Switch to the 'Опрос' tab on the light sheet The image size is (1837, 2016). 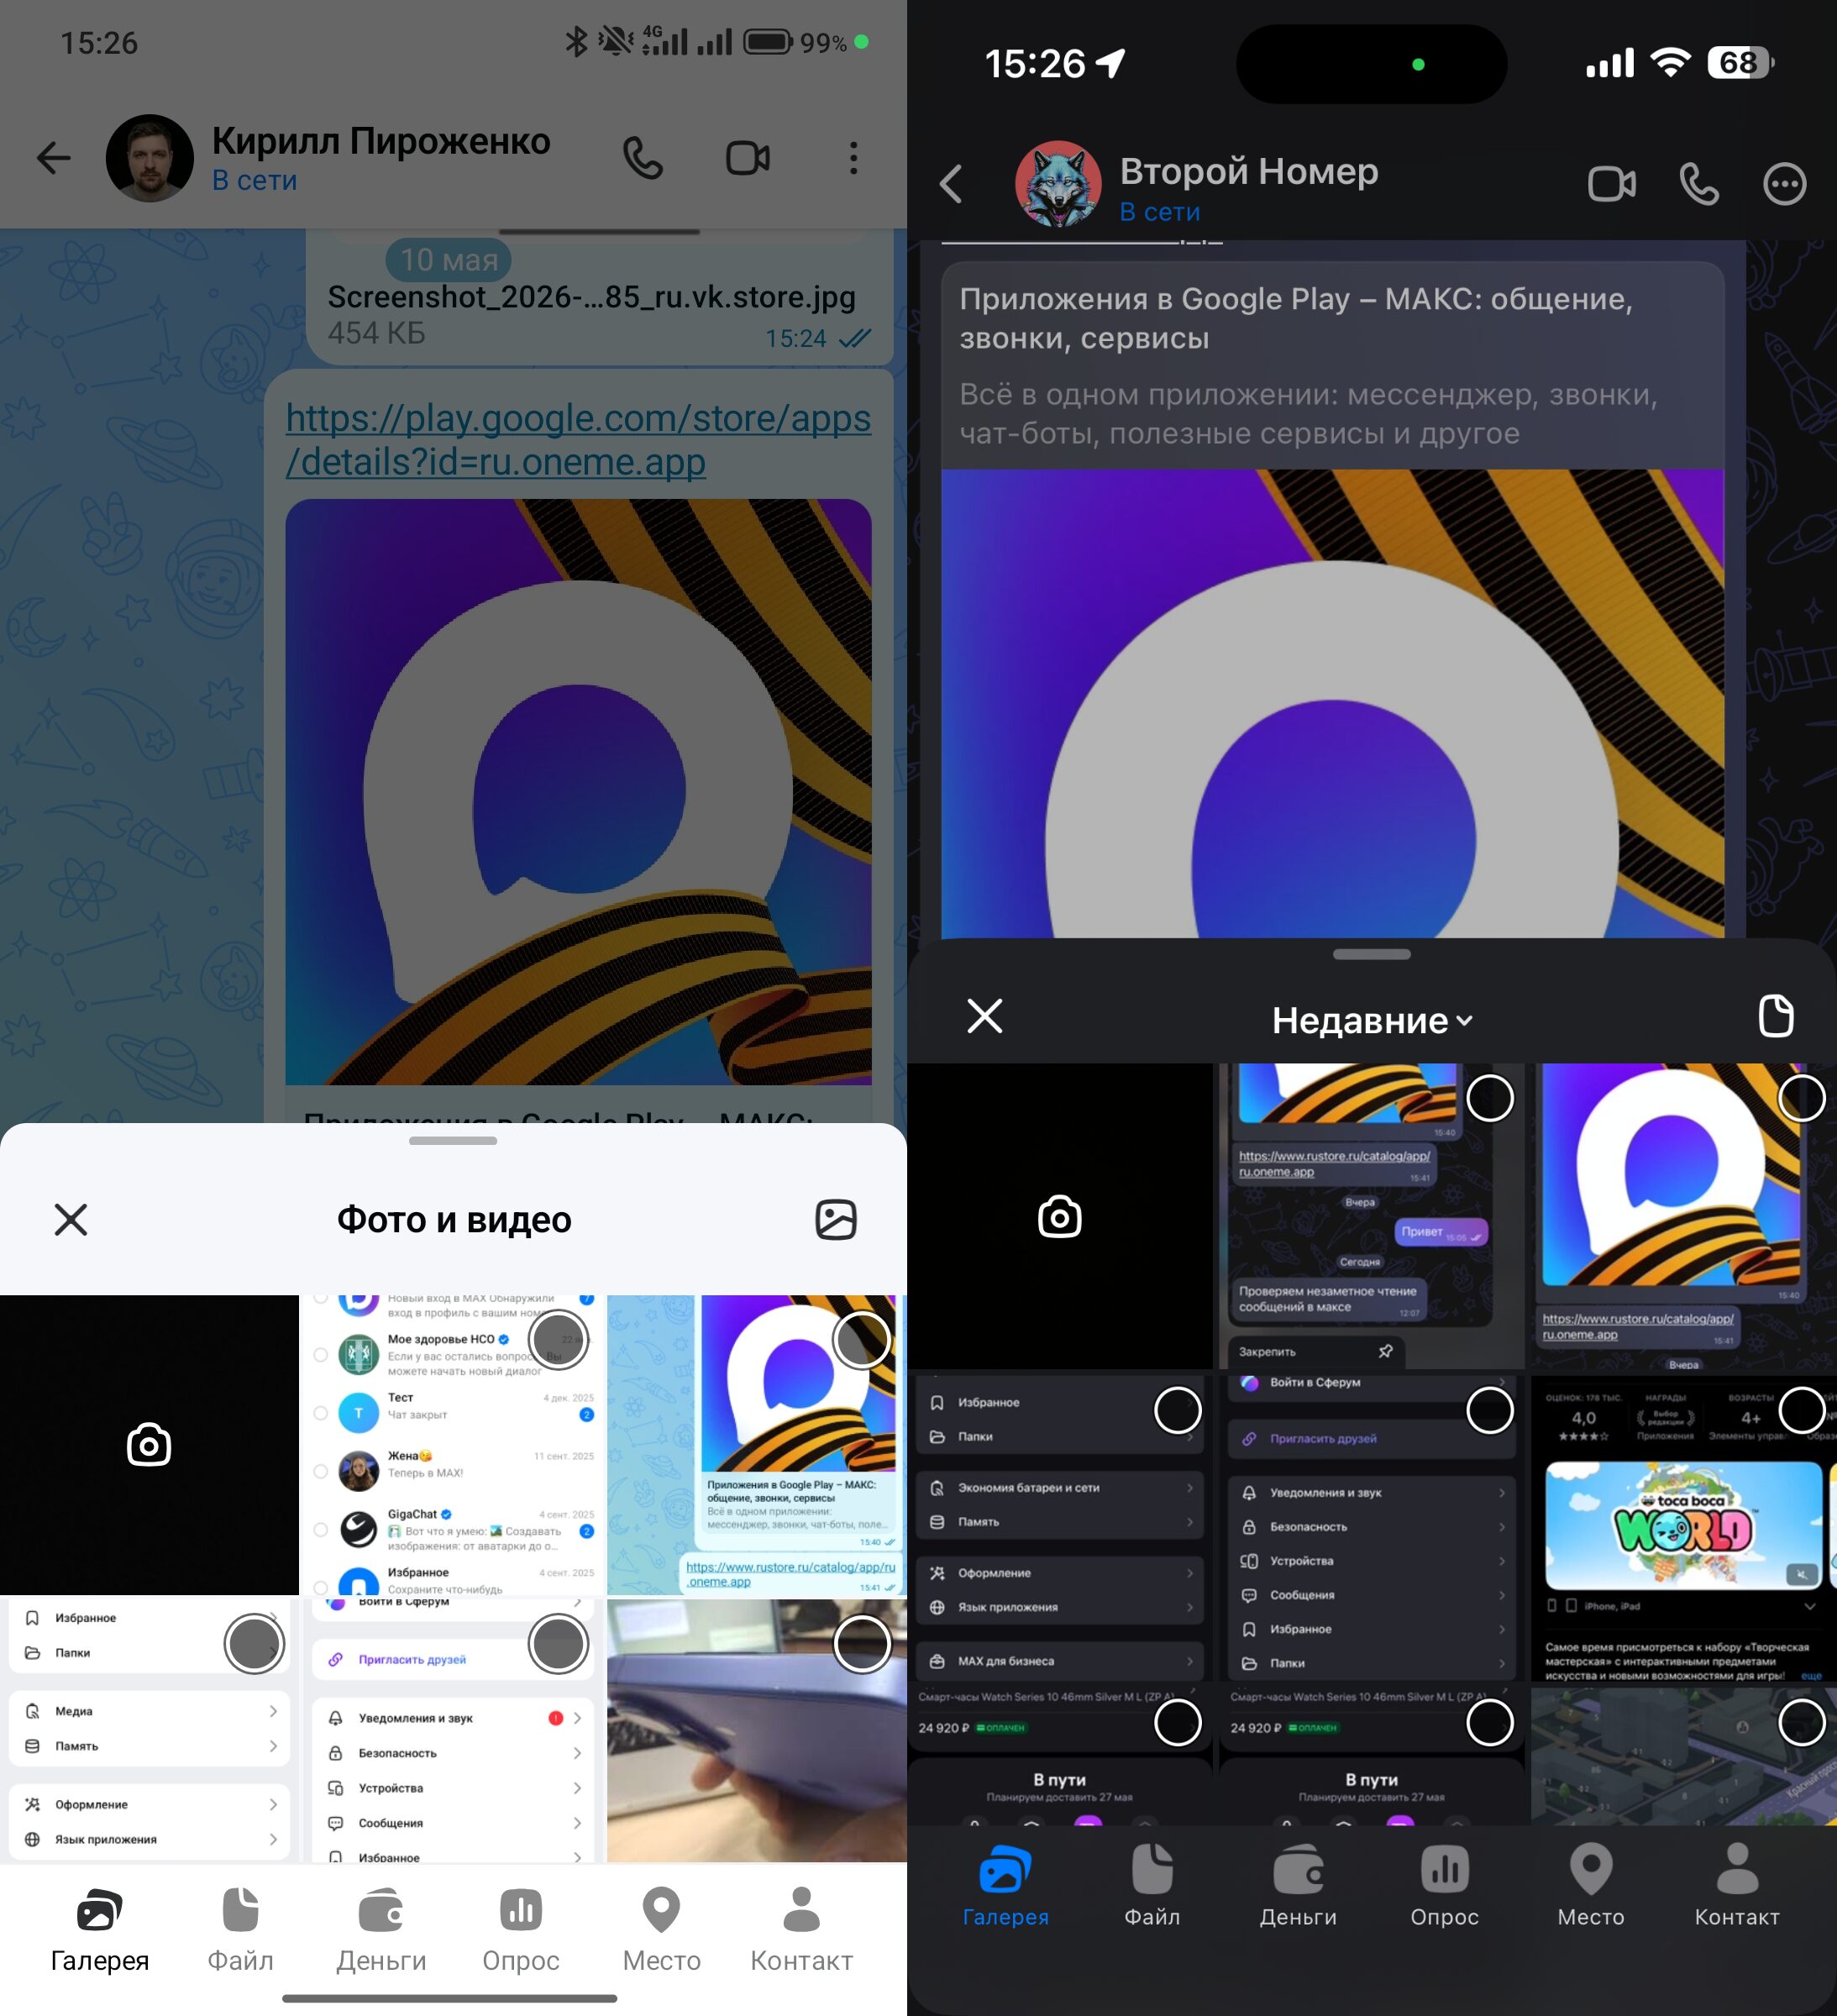coord(521,1930)
